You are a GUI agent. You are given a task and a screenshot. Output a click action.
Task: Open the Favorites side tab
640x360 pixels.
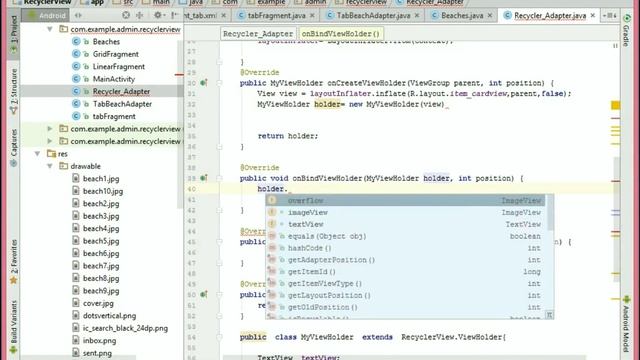(x=14, y=261)
